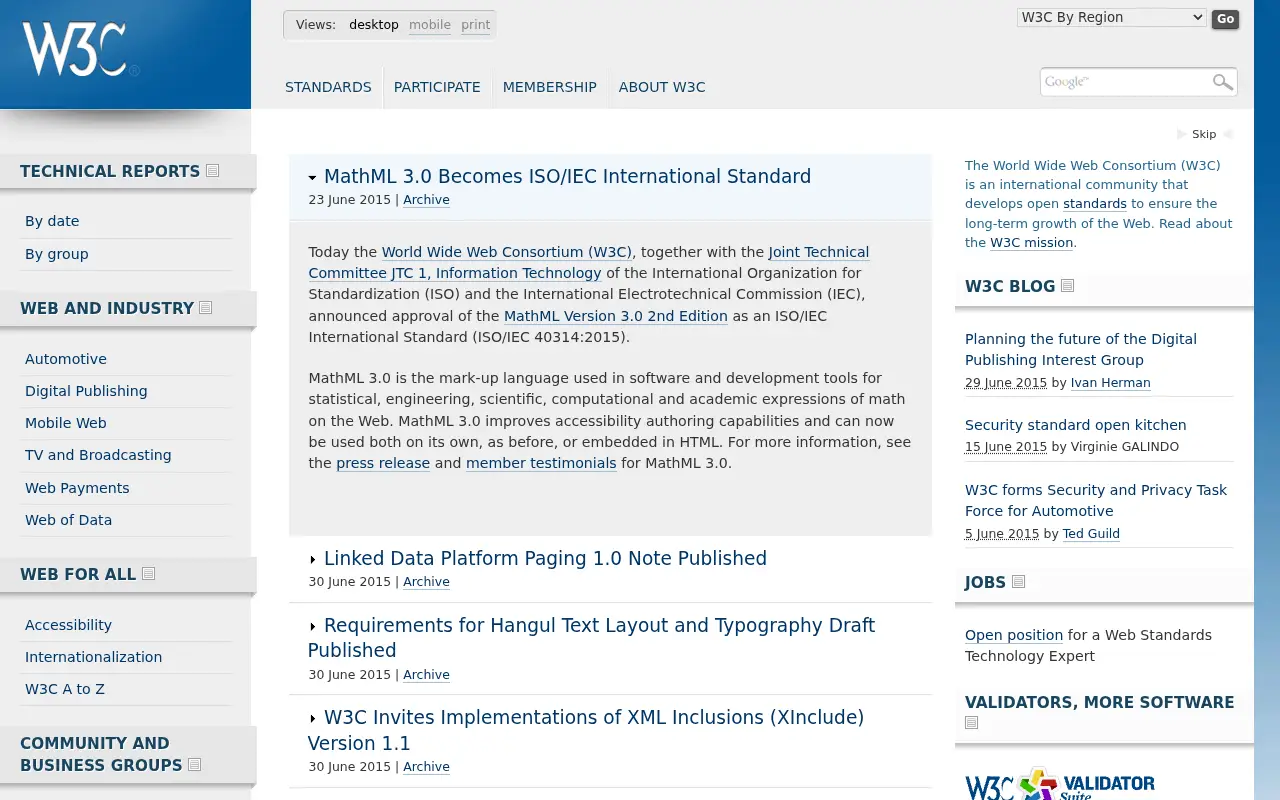This screenshot has height=800, width=1280.
Task: Open the Digital Publishing sidebar link
Action: pyautogui.click(x=86, y=391)
